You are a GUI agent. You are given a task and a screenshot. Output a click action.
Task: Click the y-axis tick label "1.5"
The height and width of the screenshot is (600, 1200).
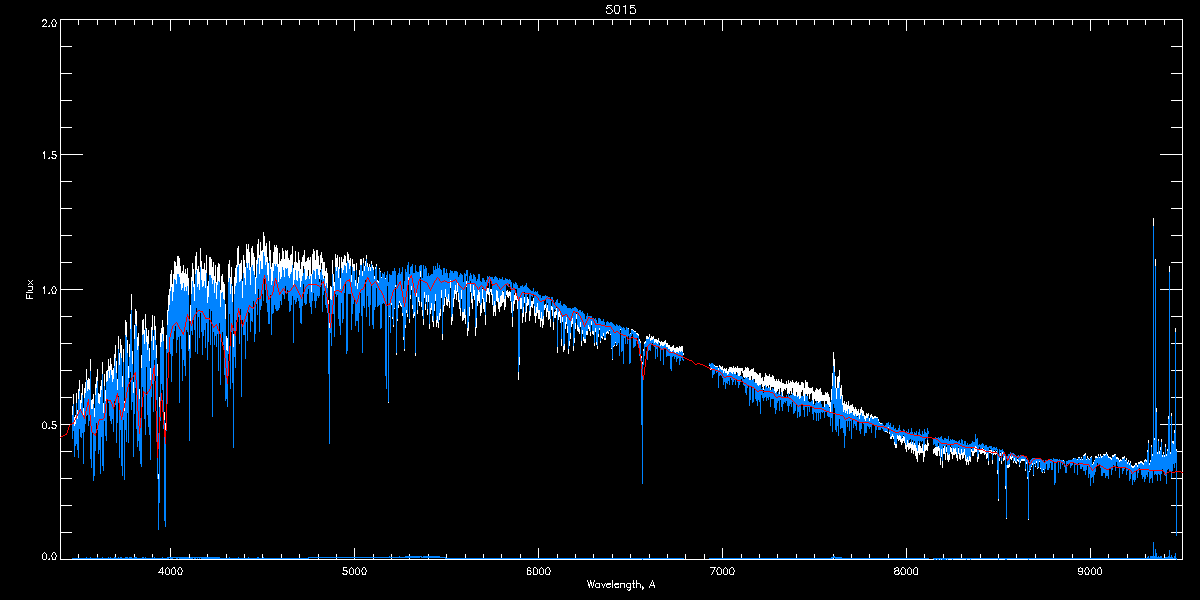click(x=47, y=156)
